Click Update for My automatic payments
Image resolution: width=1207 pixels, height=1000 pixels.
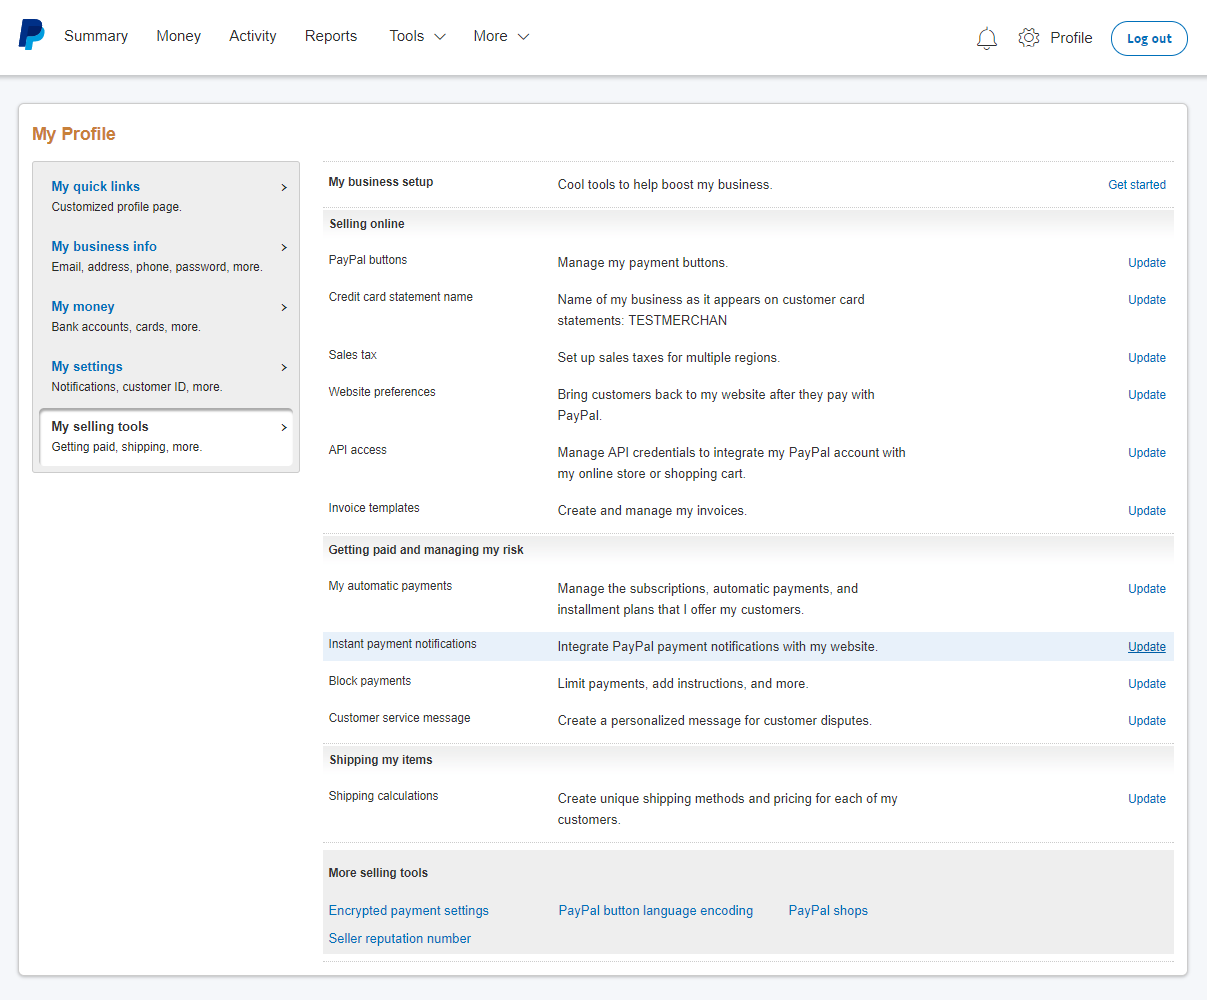(1147, 589)
